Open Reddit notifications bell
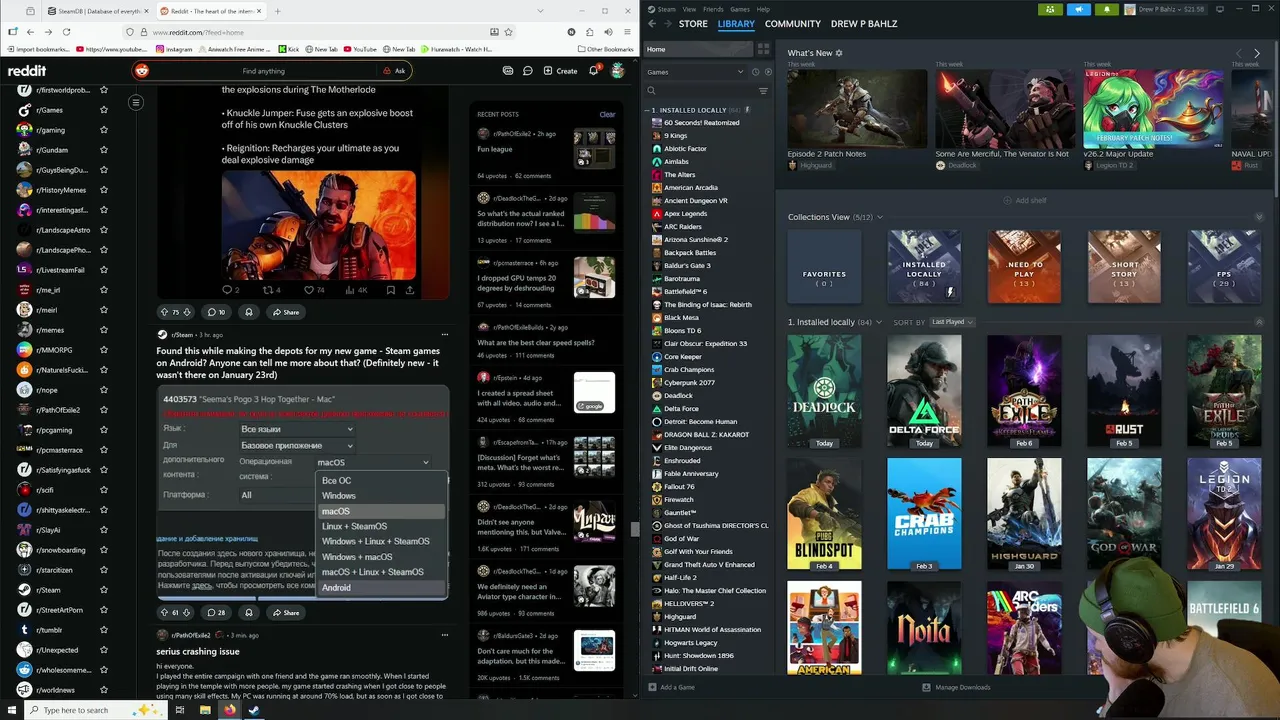 pos(593,71)
